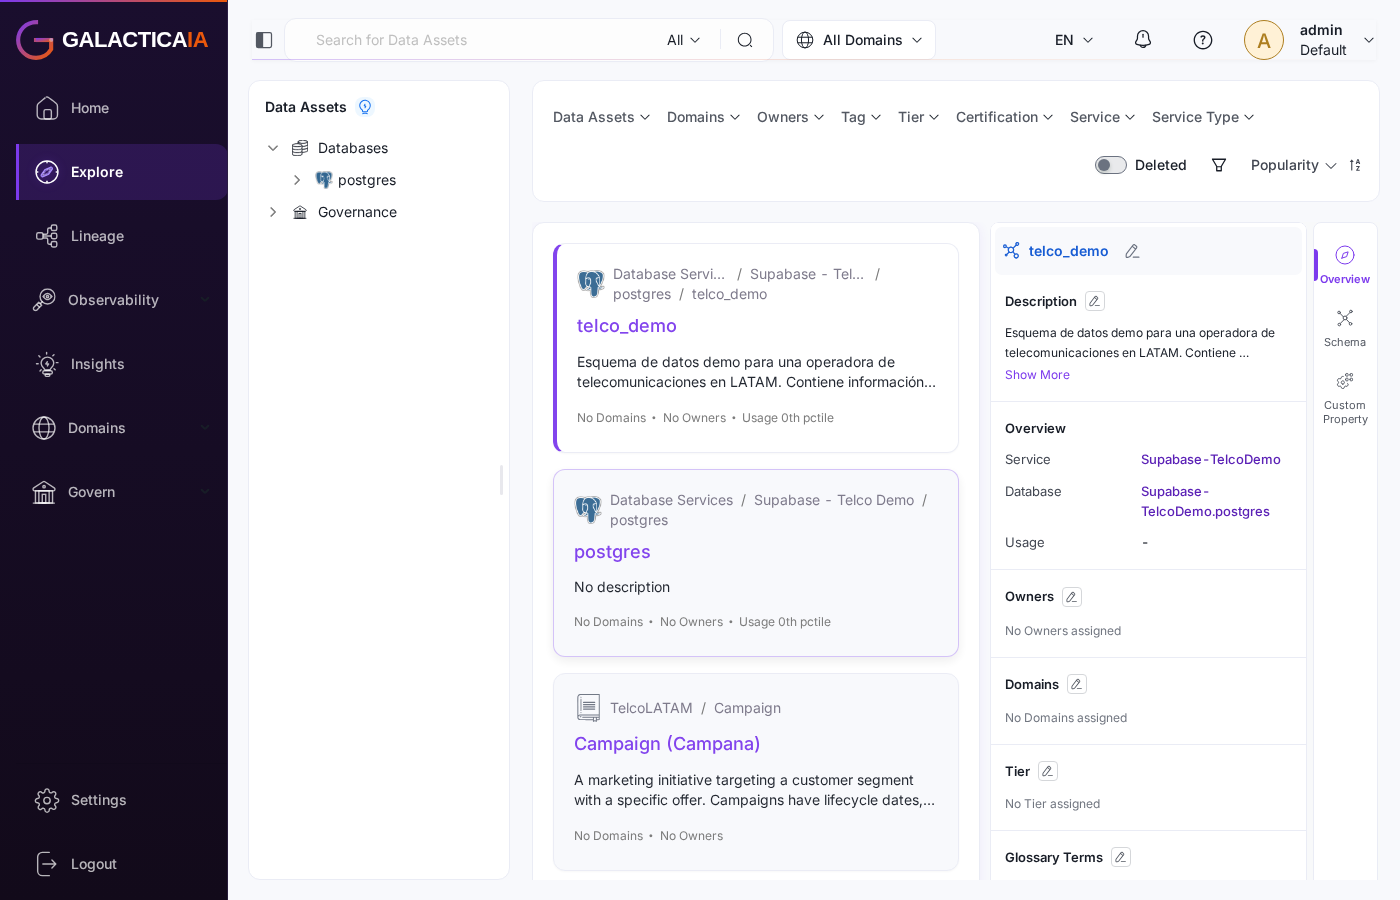Open the All search scope dropdown

pyautogui.click(x=684, y=40)
